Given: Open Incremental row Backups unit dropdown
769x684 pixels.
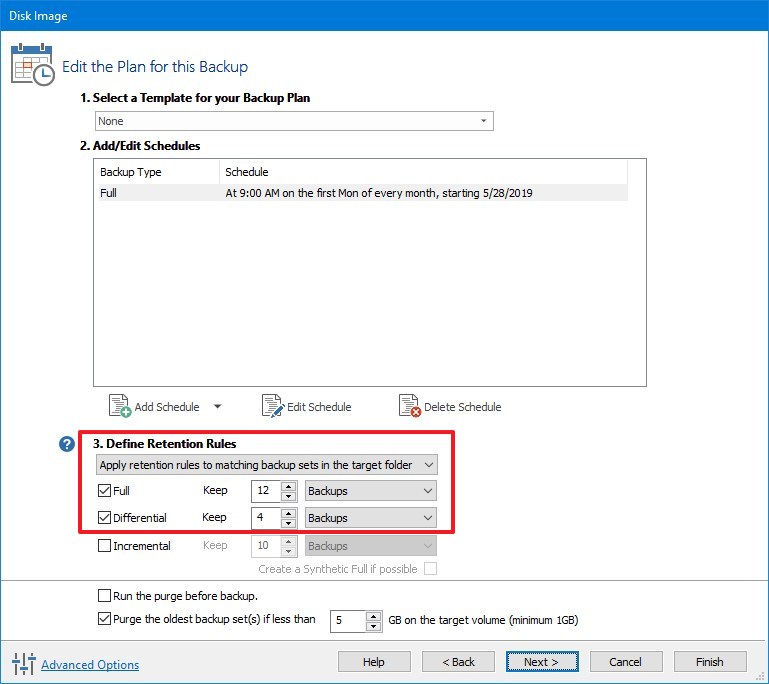Looking at the screenshot, I should pyautogui.click(x=370, y=546).
